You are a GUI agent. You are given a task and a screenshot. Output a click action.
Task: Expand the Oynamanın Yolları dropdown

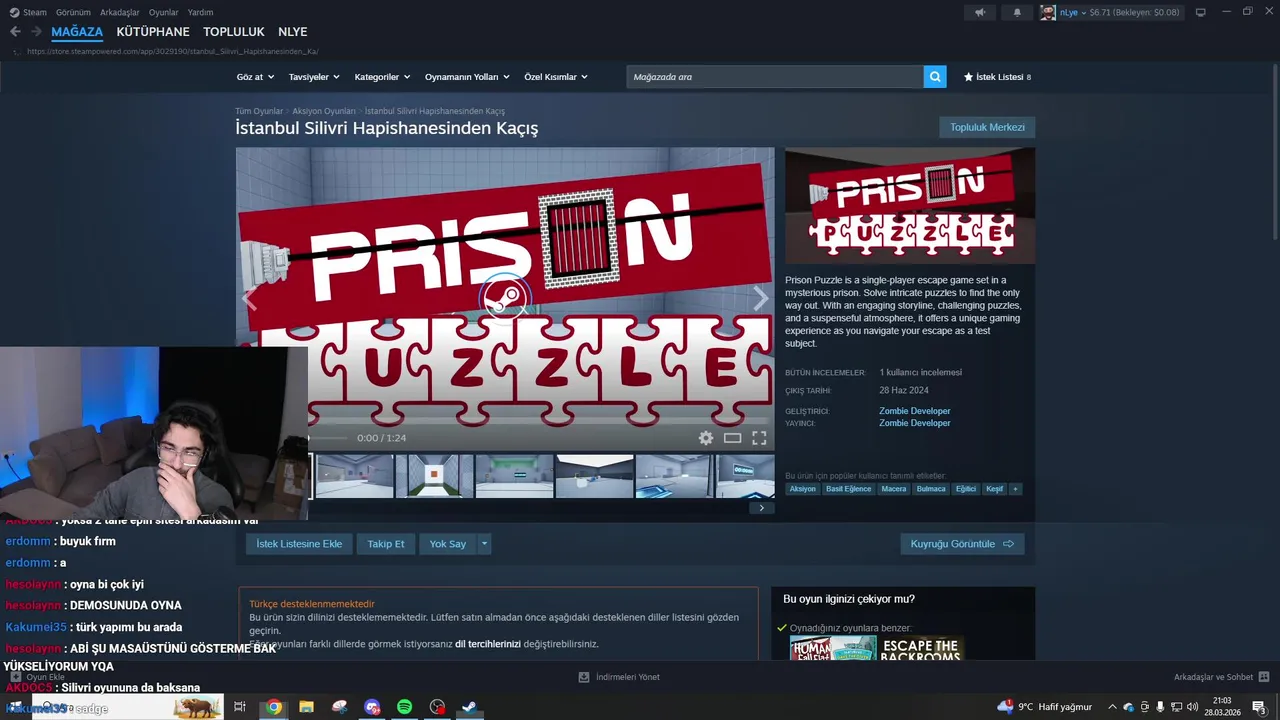(x=467, y=77)
